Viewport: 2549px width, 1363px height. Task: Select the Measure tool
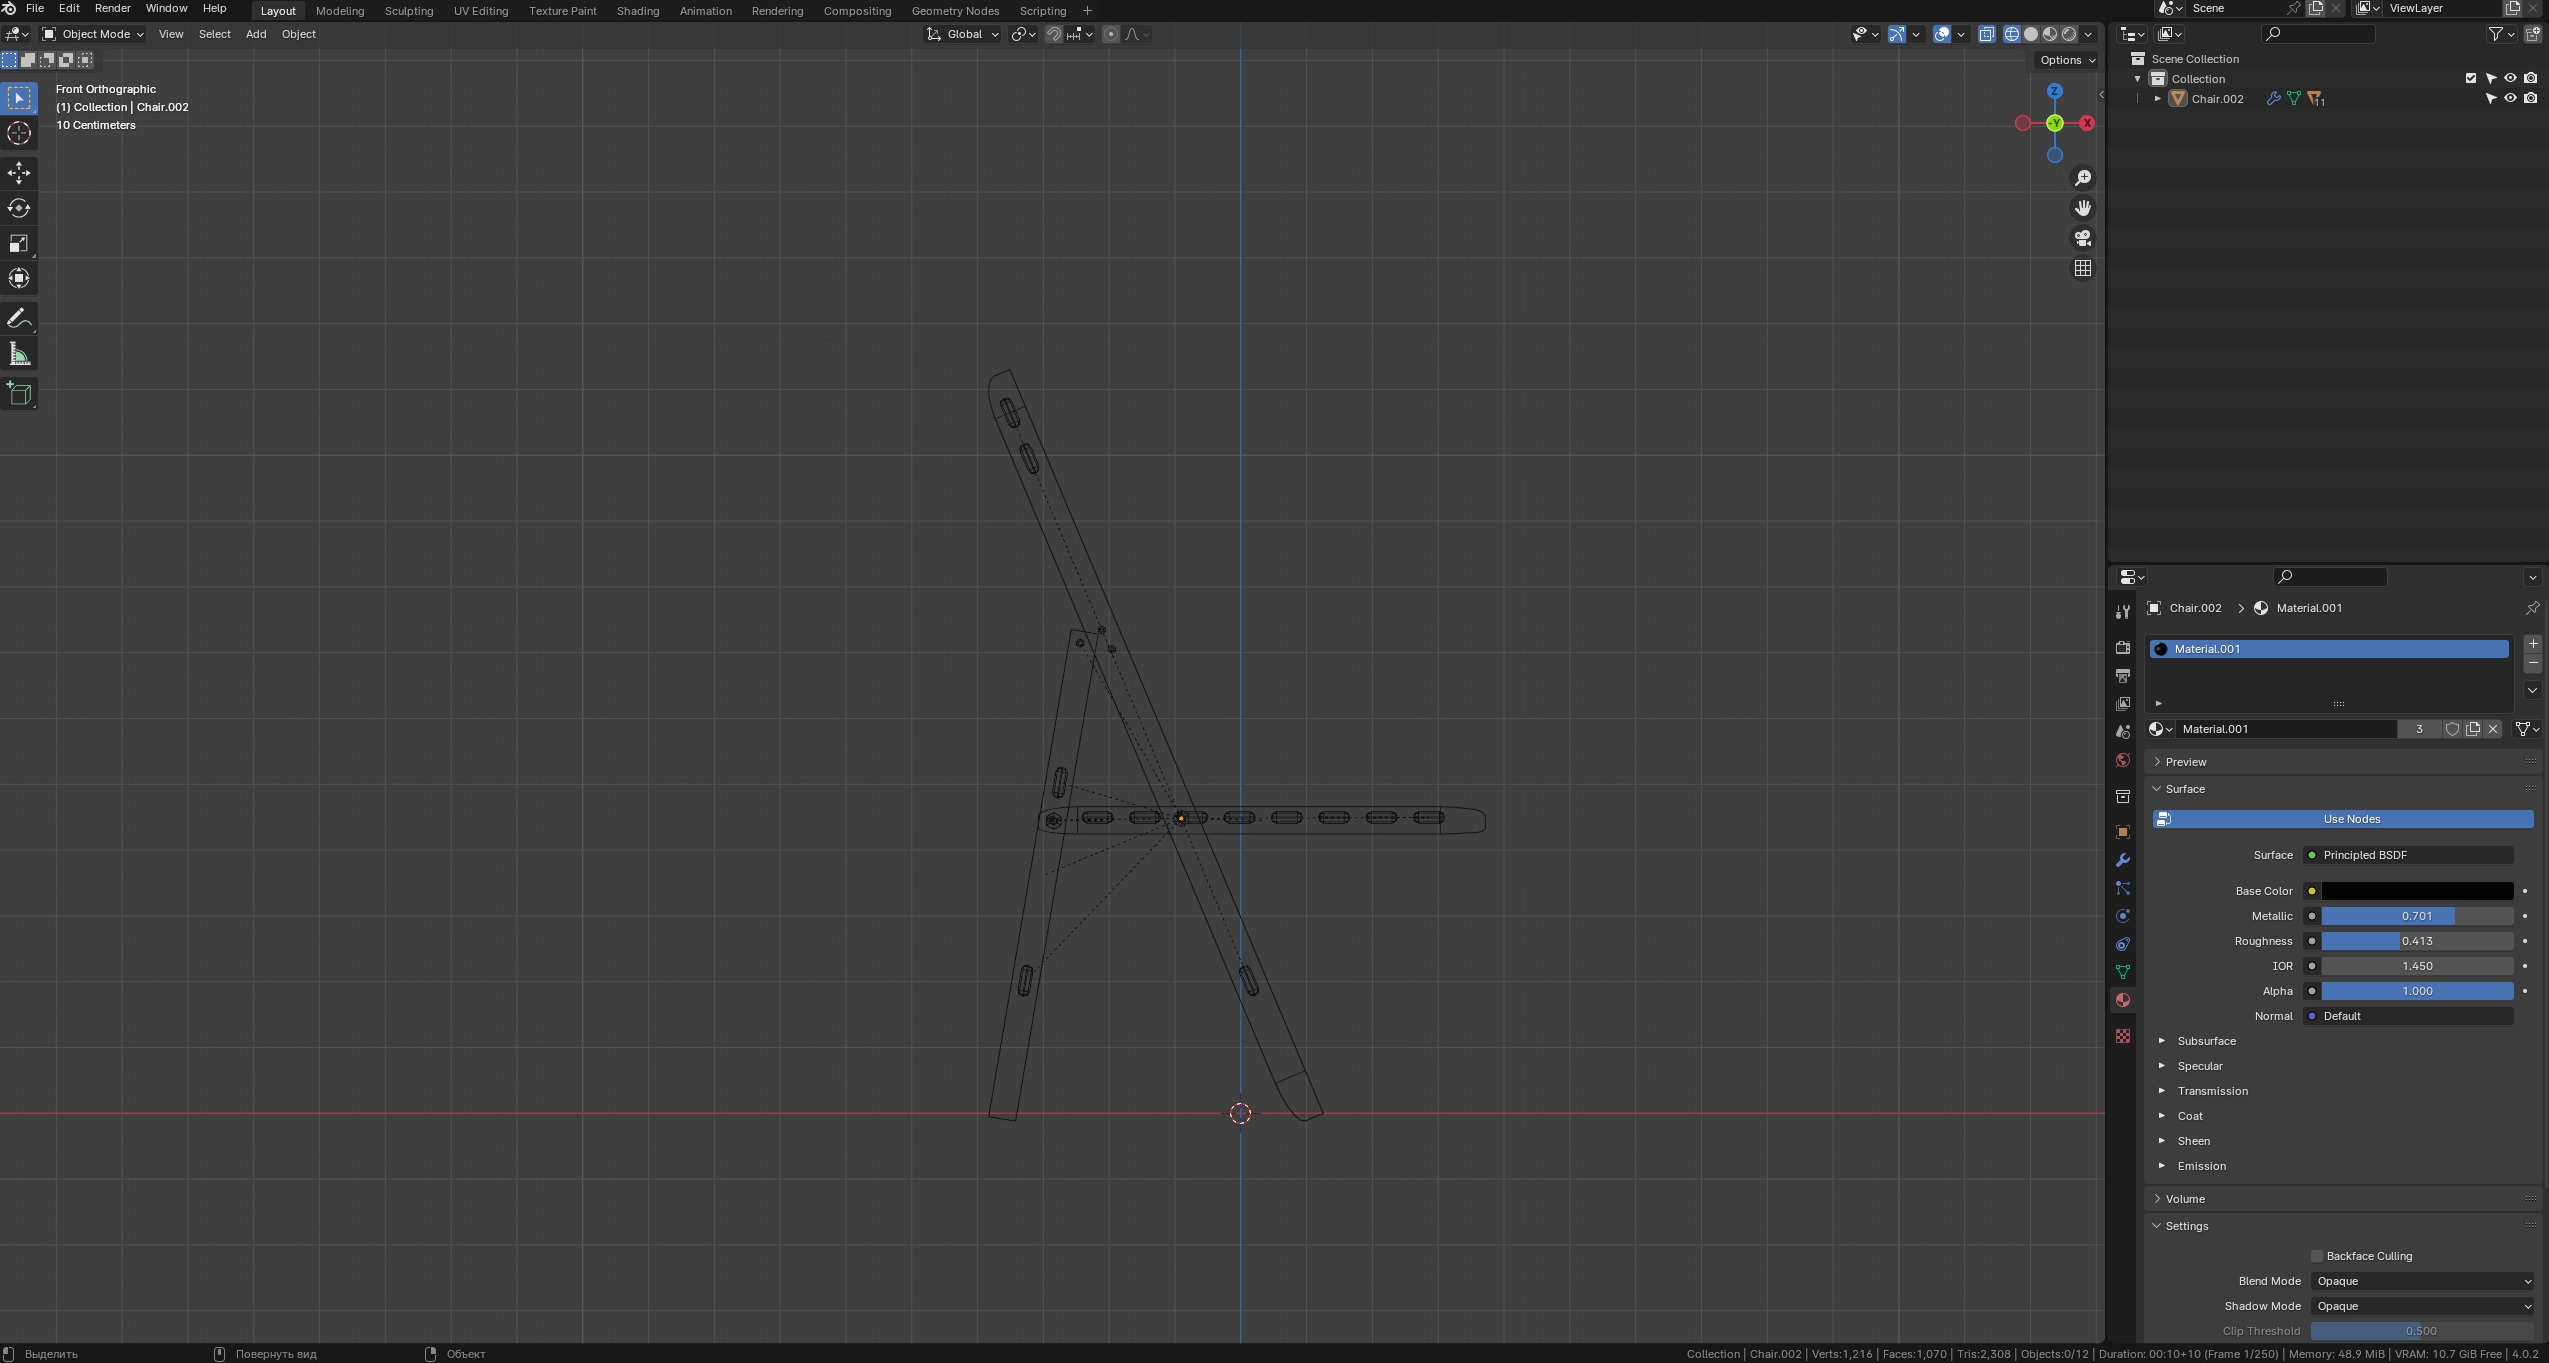pyautogui.click(x=19, y=354)
